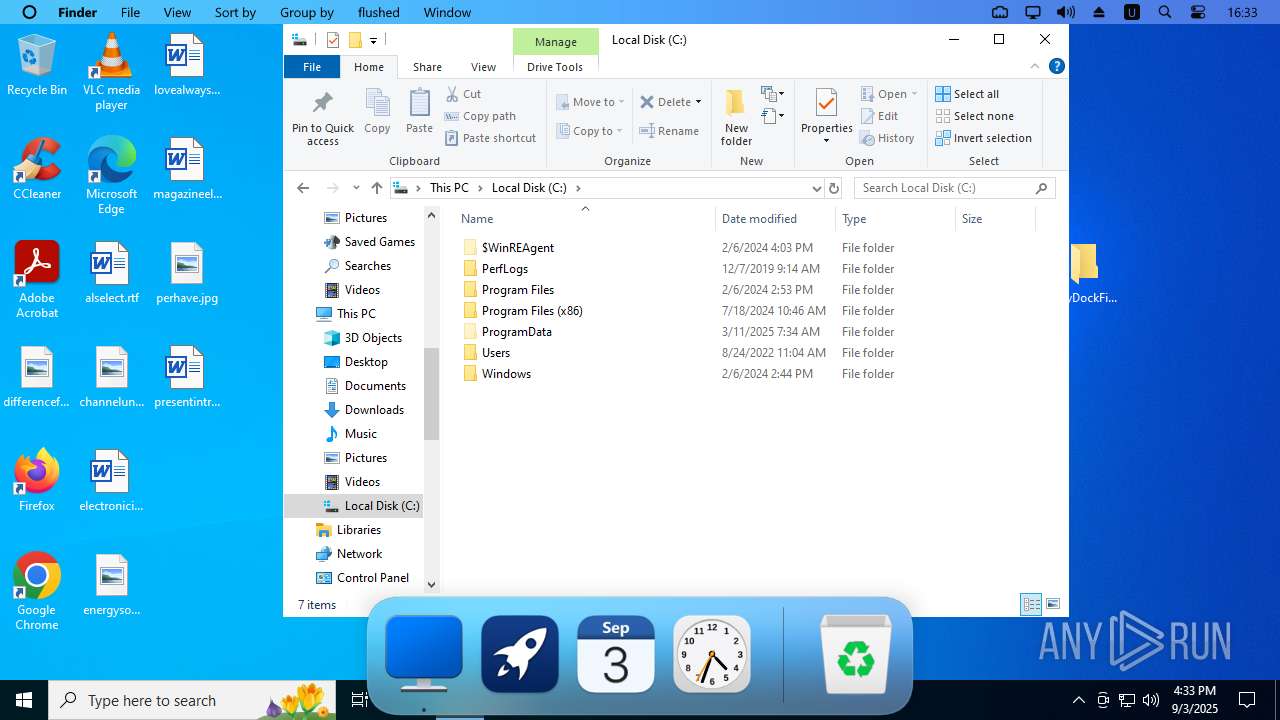Screen dimensions: 1280x720
Task: Select the $WinREAgent folder
Action: 517,248
